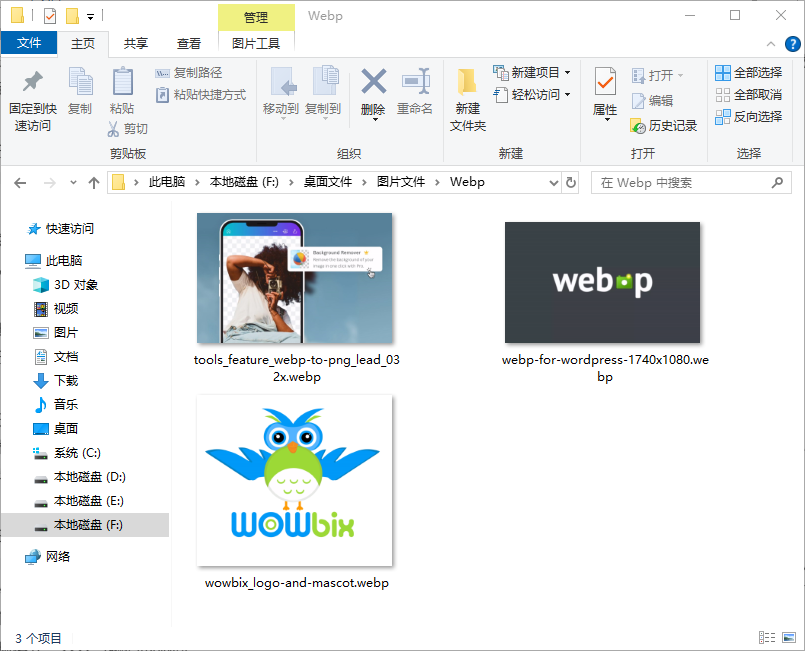805x651 pixels.
Task: Expand the address bar history dropdown
Action: pyautogui.click(x=553, y=183)
